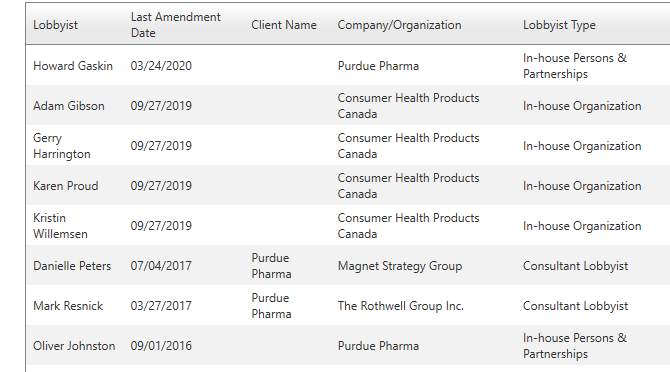Screen dimensions: 670x372
Task: Click the Client Name column header
Action: tap(284, 25)
